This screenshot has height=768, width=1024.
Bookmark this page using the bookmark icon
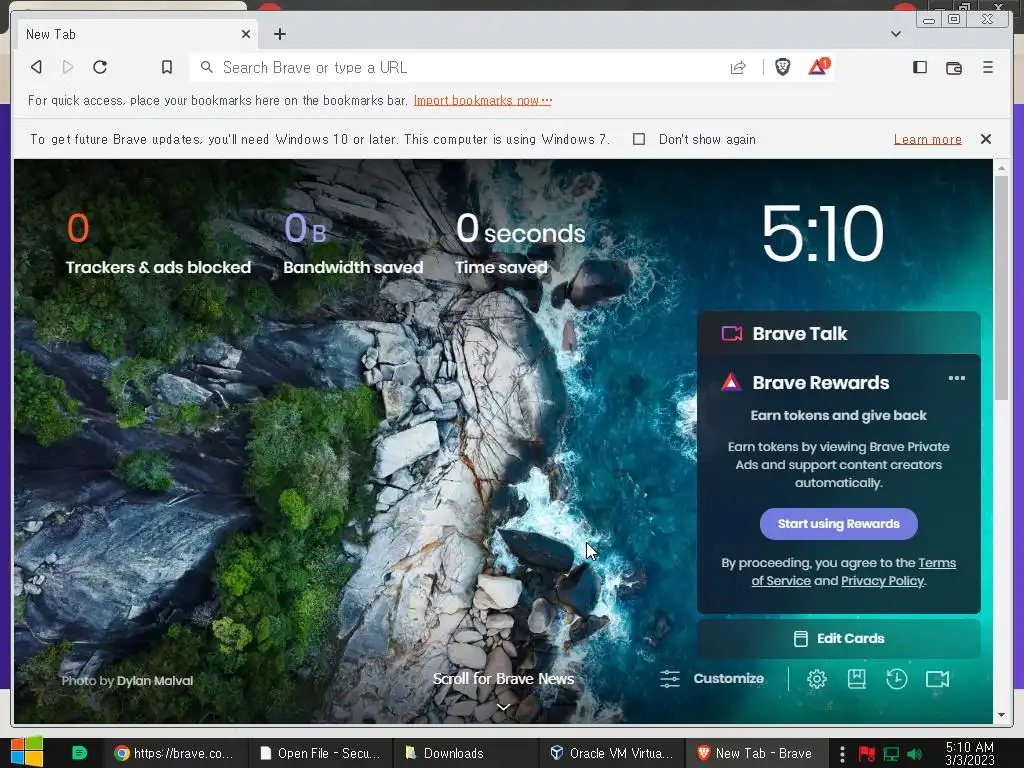167,67
